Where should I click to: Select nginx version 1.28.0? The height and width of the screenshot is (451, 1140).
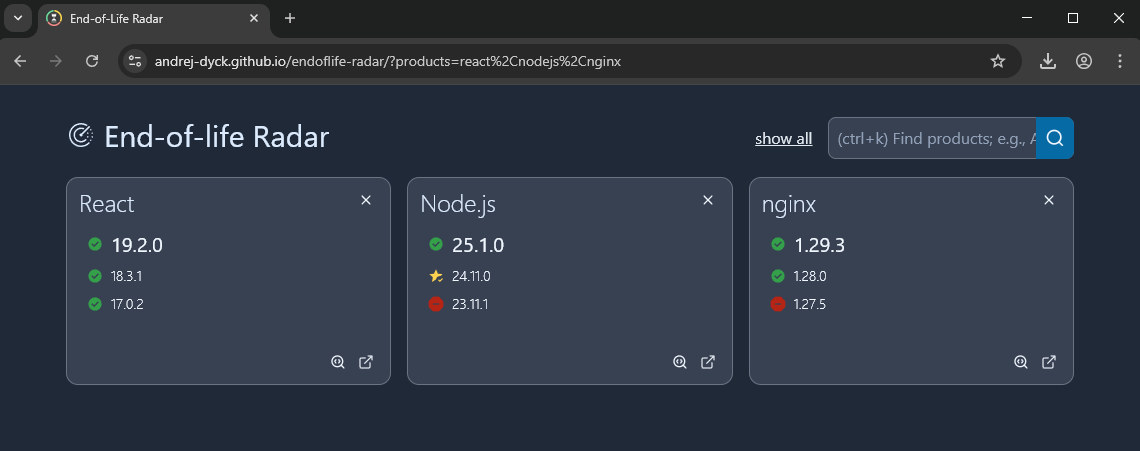click(x=810, y=276)
